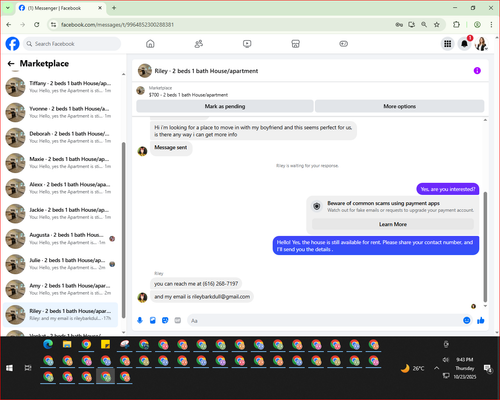The image size is (500, 400).
Task: Open the notifications bell
Action: [x=464, y=44]
